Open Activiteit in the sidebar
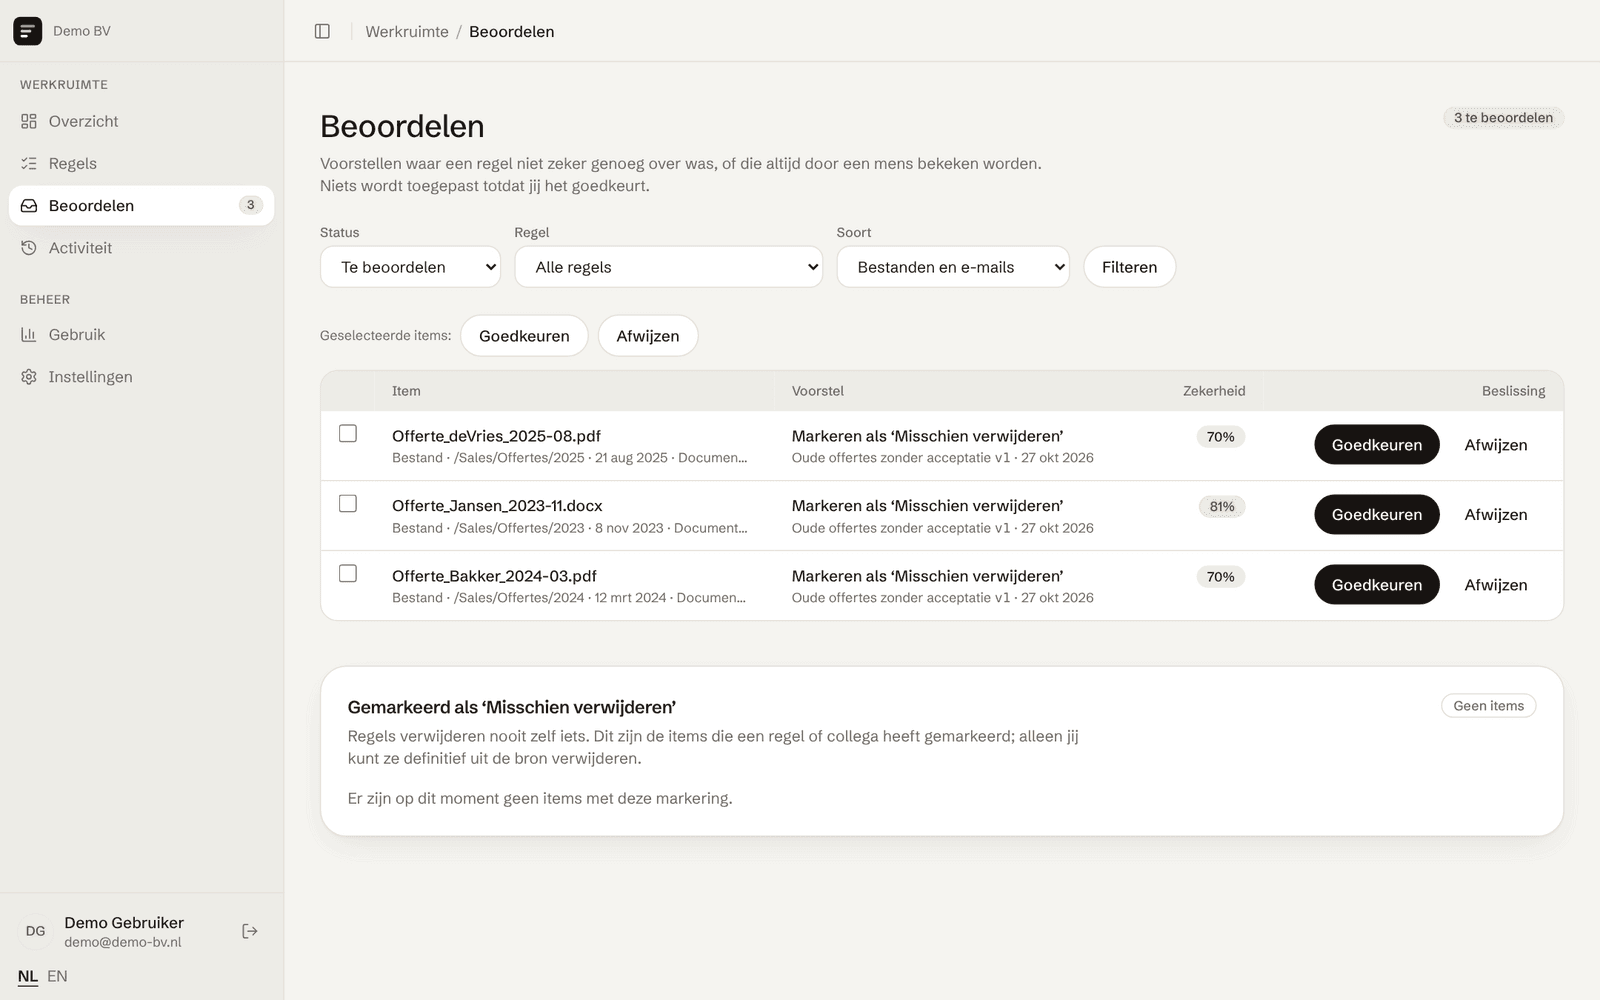This screenshot has width=1600, height=1000. click(x=141, y=248)
